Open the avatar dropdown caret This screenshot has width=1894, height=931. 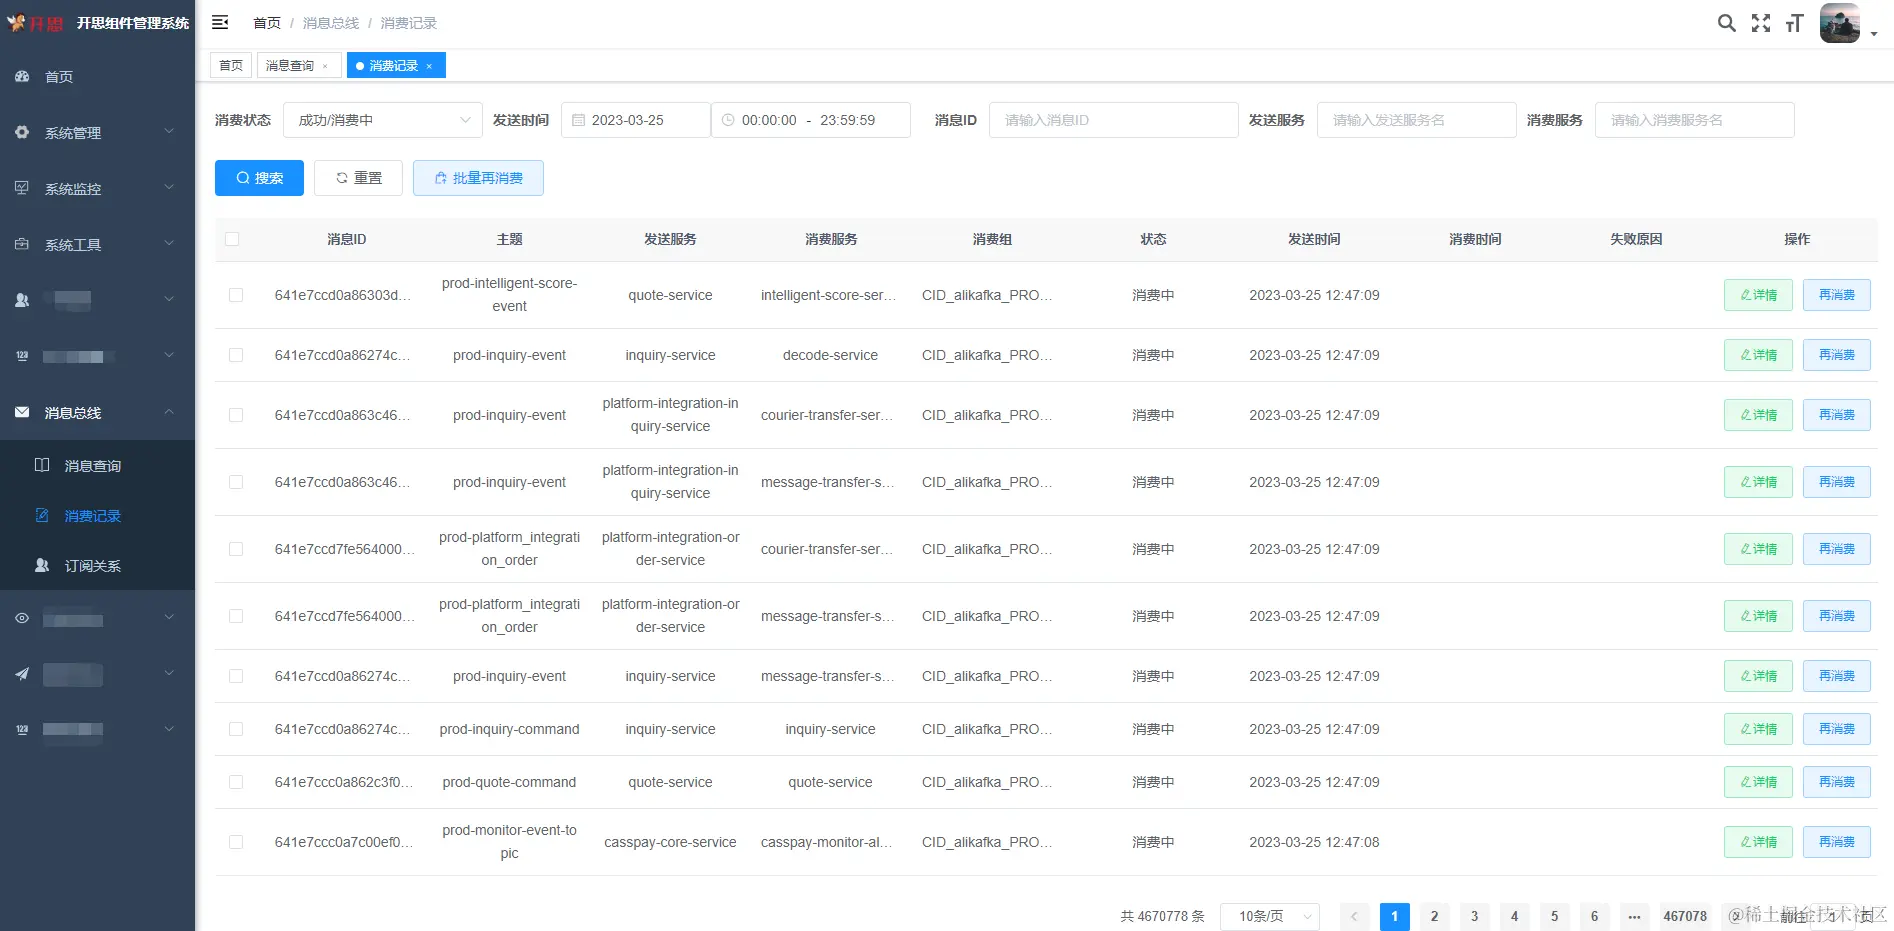(1873, 33)
